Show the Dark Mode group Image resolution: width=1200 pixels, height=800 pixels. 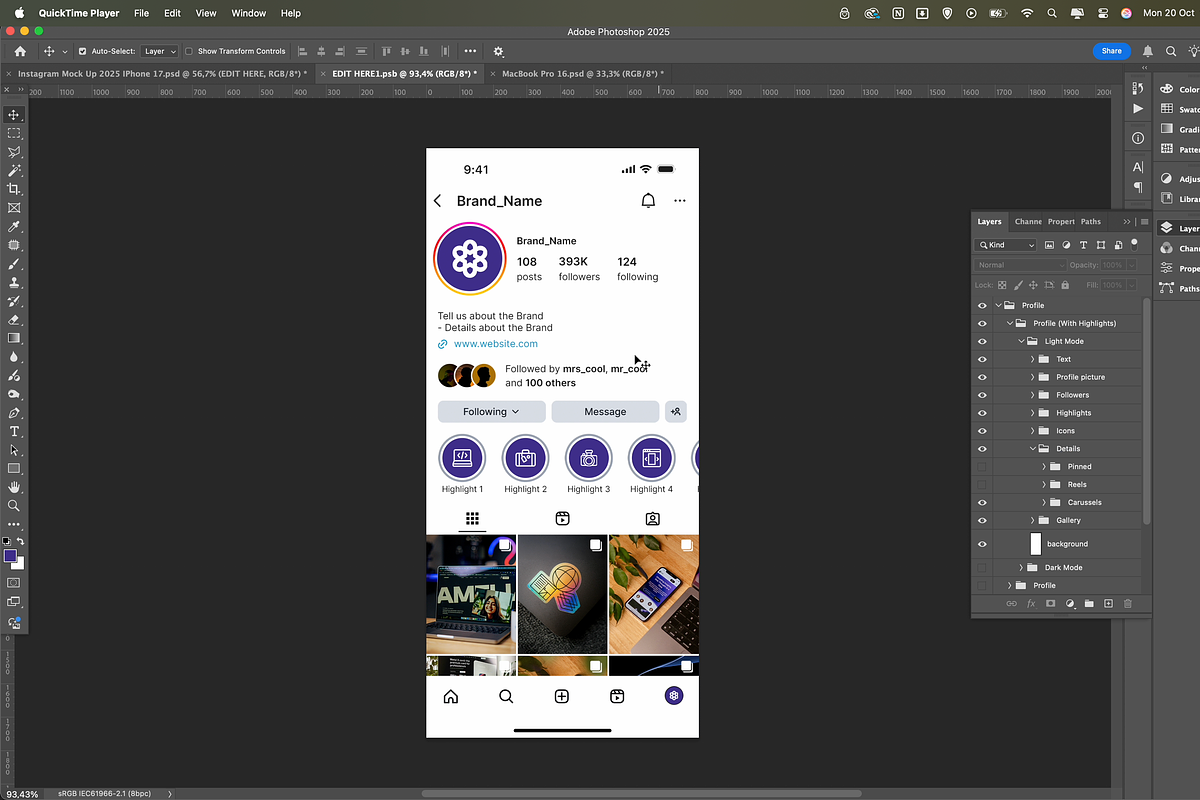982,568
